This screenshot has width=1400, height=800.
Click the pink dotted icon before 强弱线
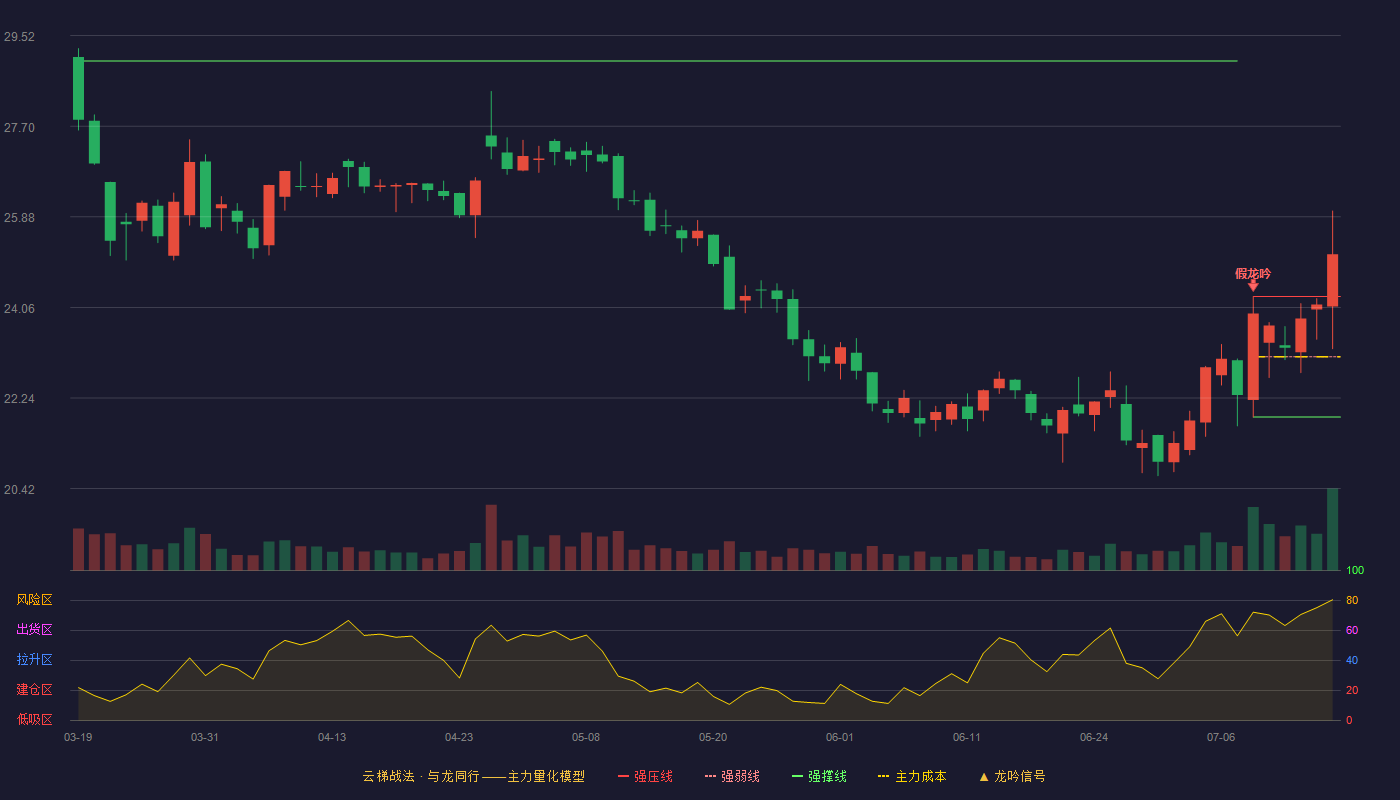(711, 776)
